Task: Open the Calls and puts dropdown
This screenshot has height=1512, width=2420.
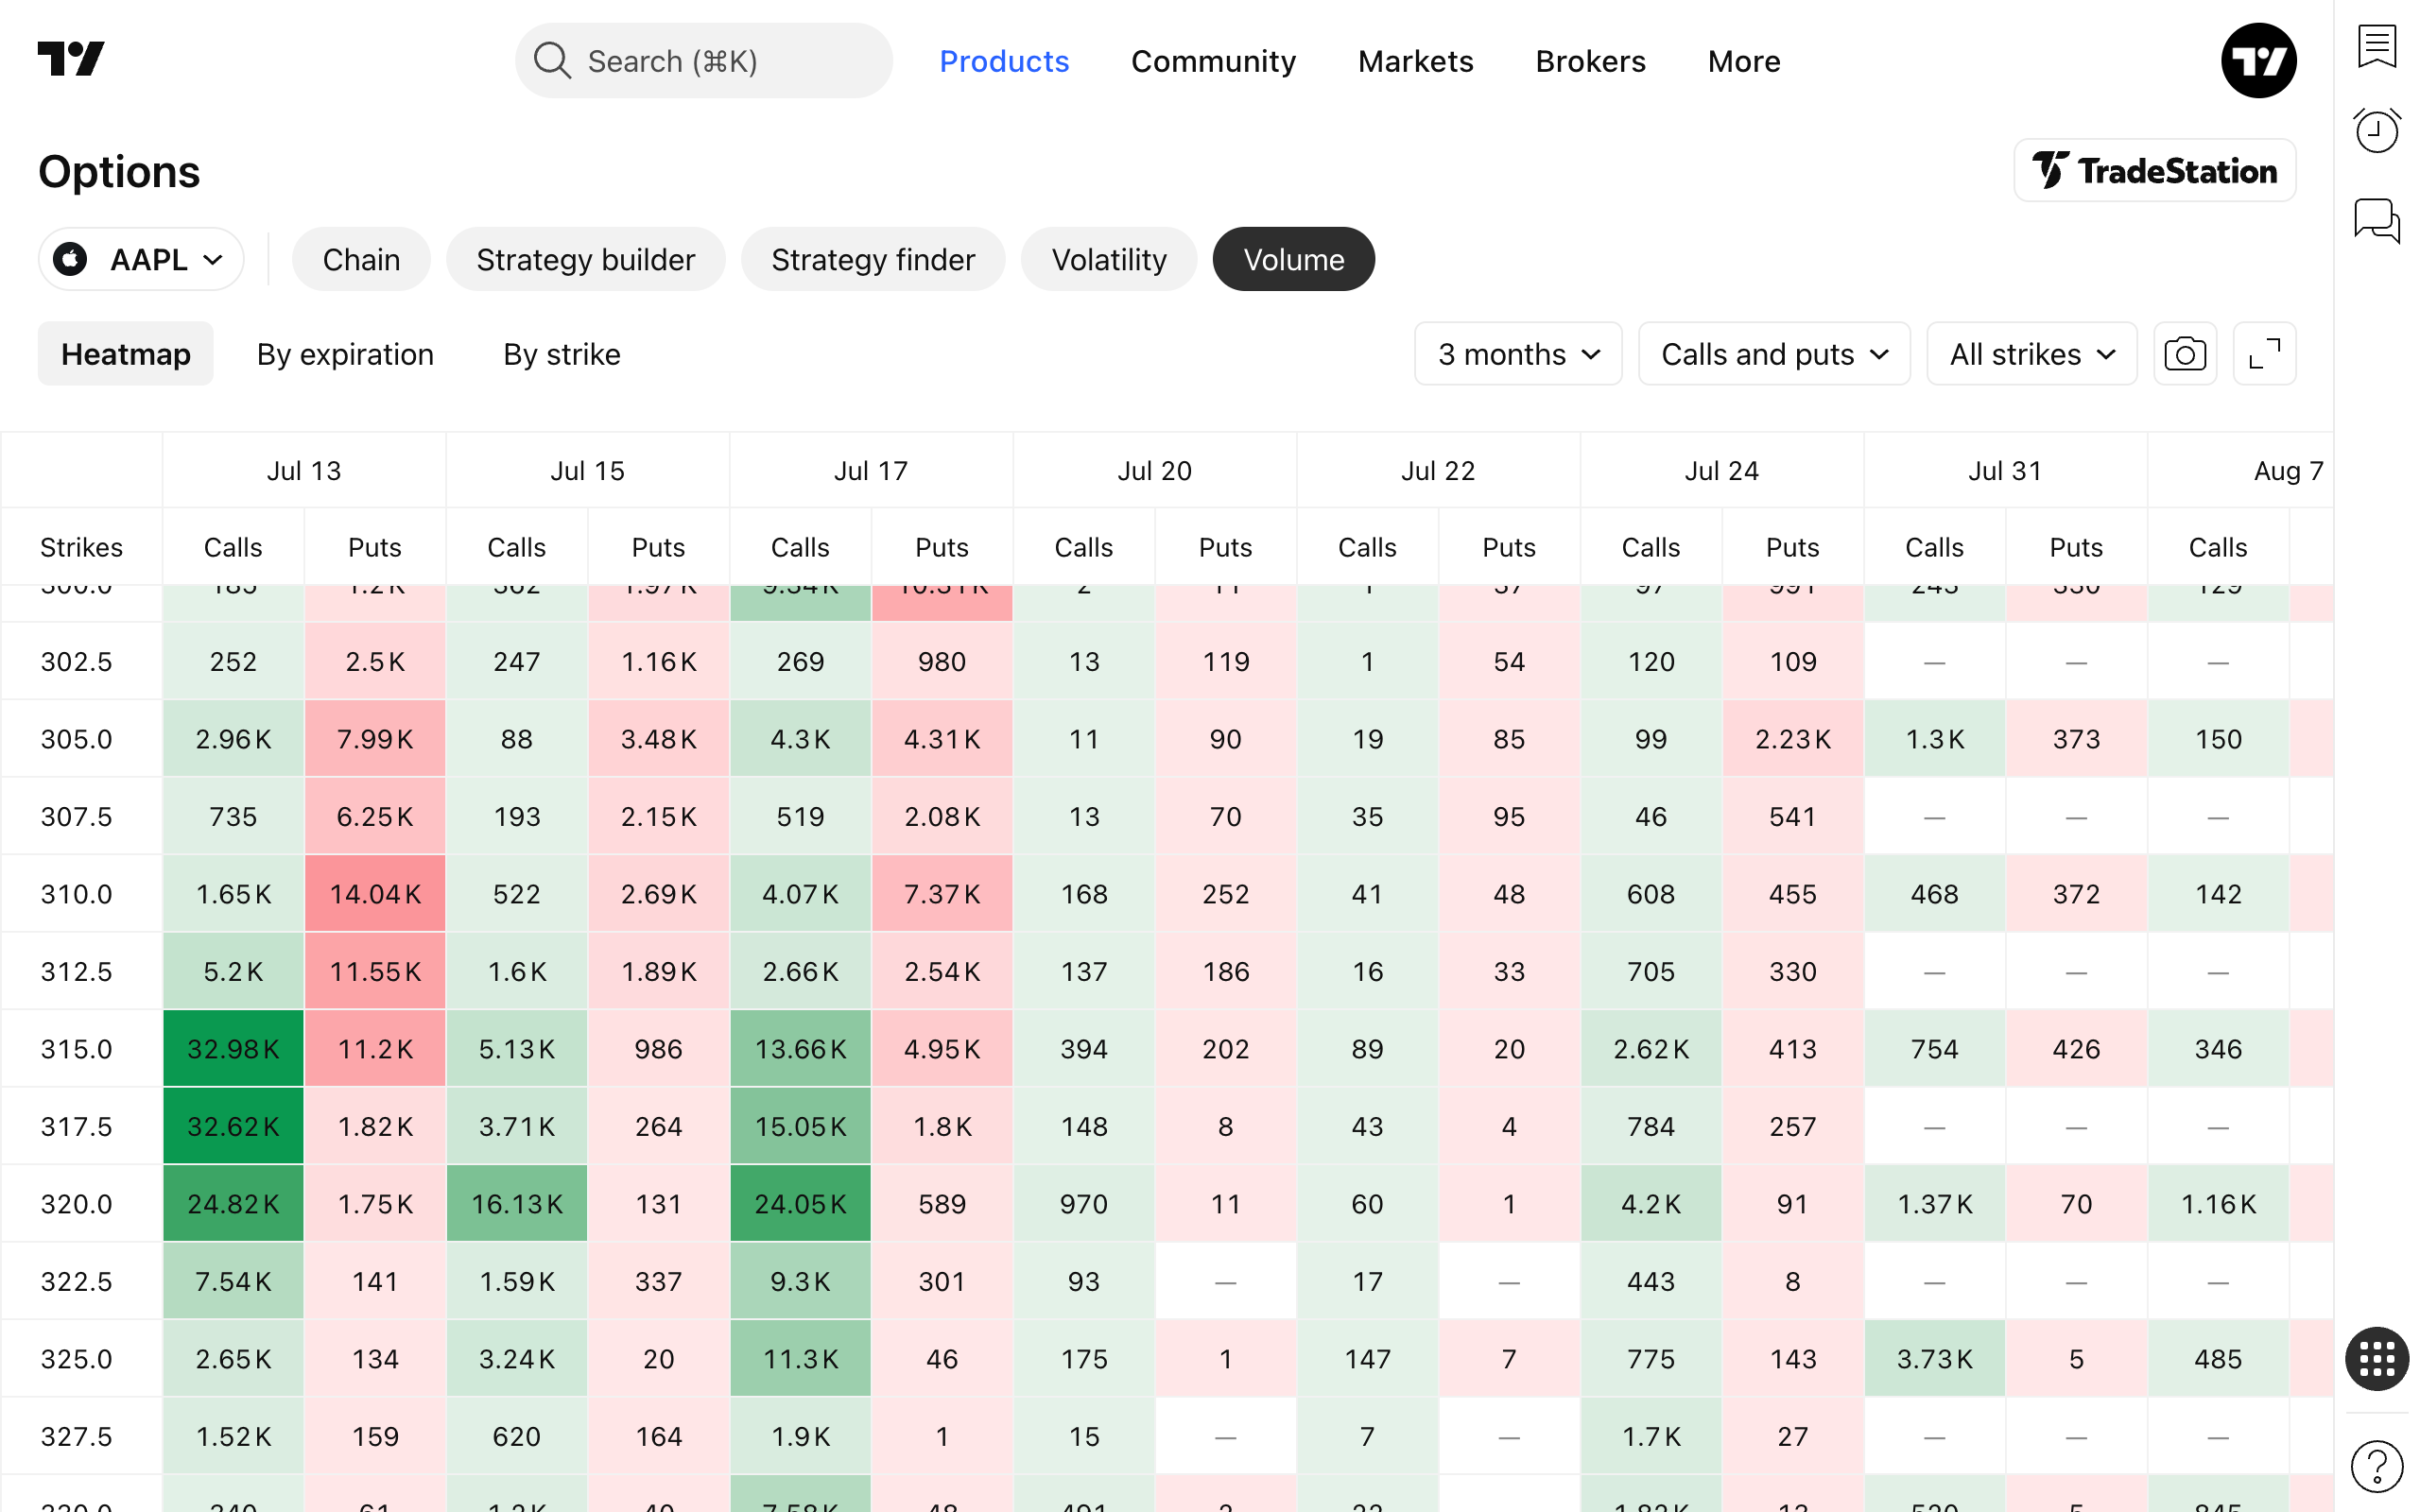Action: (x=1774, y=354)
